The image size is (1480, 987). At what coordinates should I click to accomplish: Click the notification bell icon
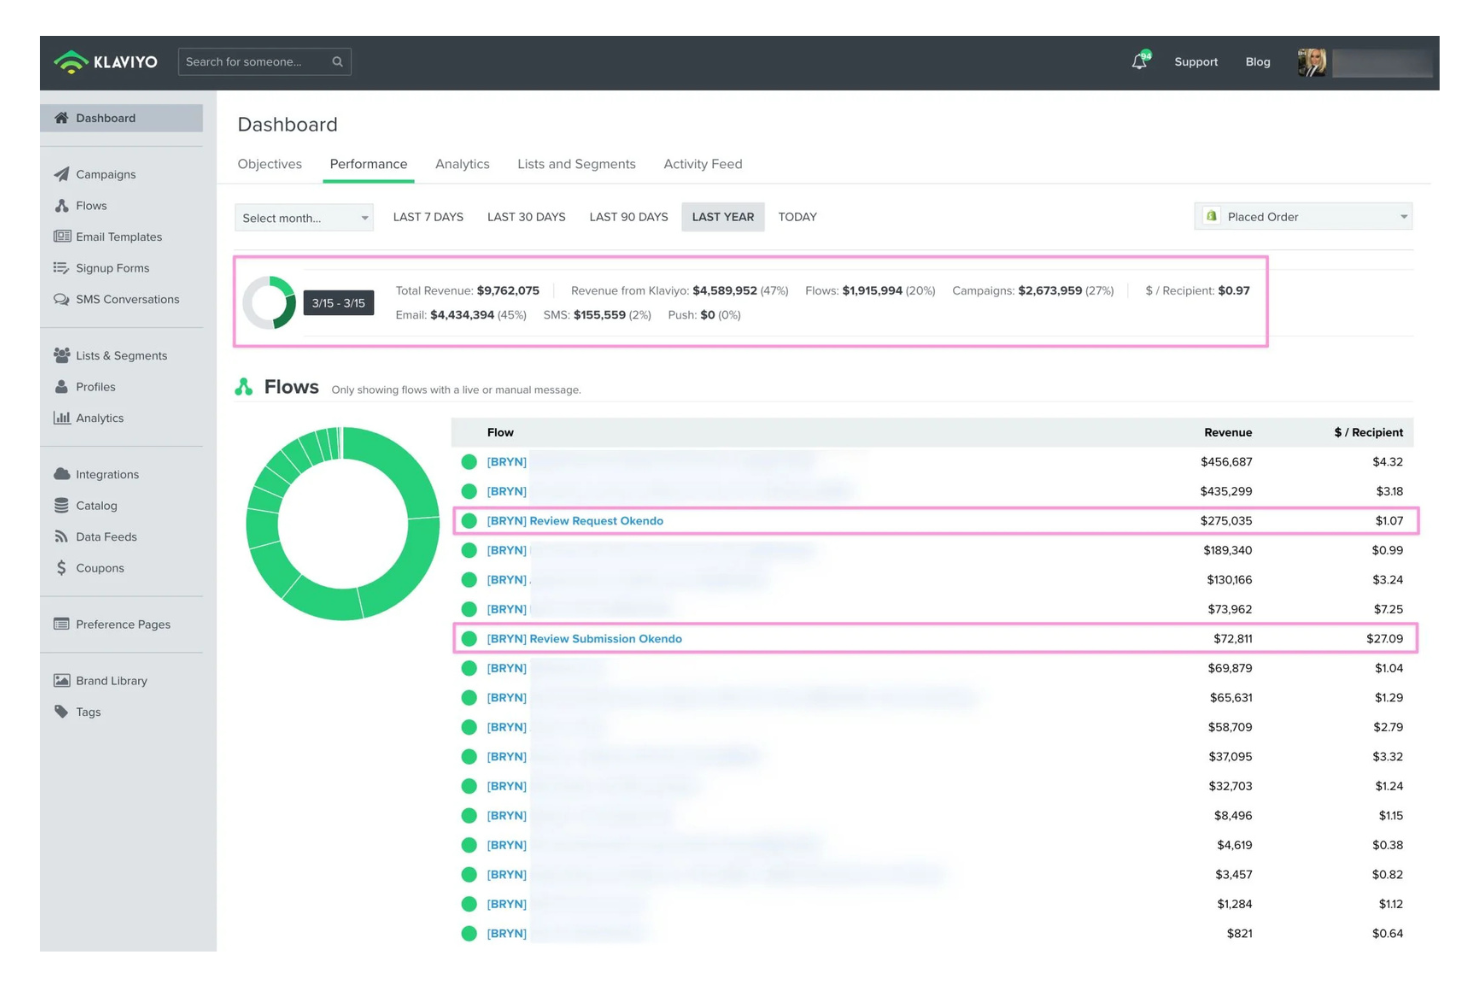click(1139, 62)
